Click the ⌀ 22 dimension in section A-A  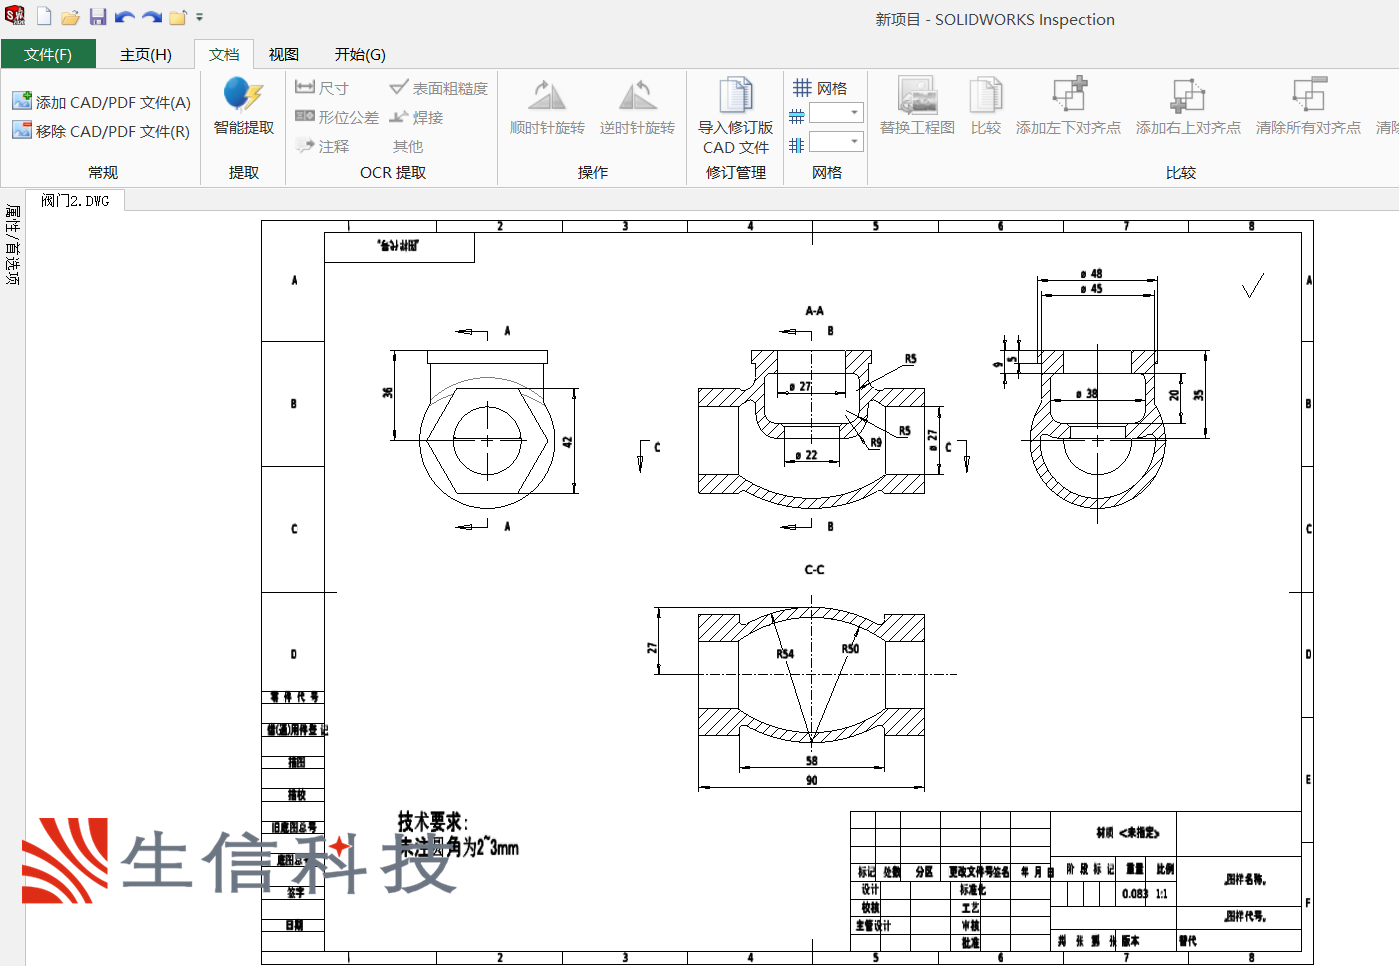(806, 455)
